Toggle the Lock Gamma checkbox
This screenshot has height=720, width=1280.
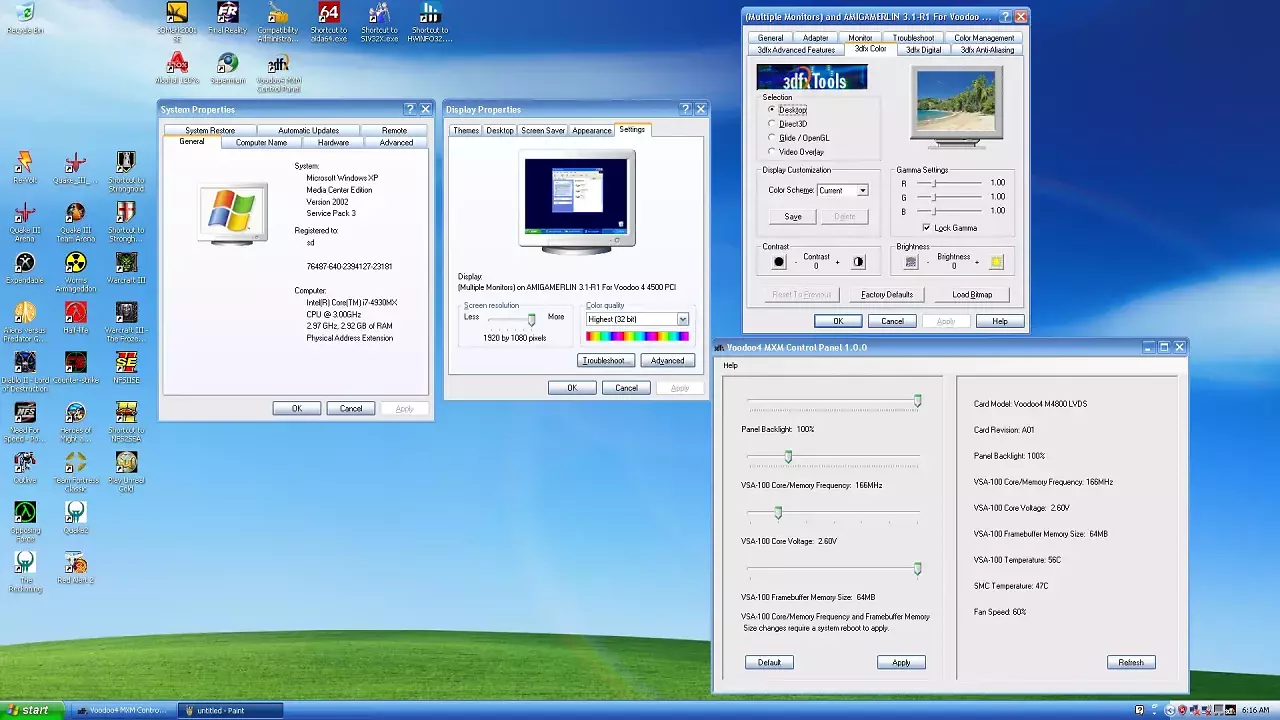926,228
